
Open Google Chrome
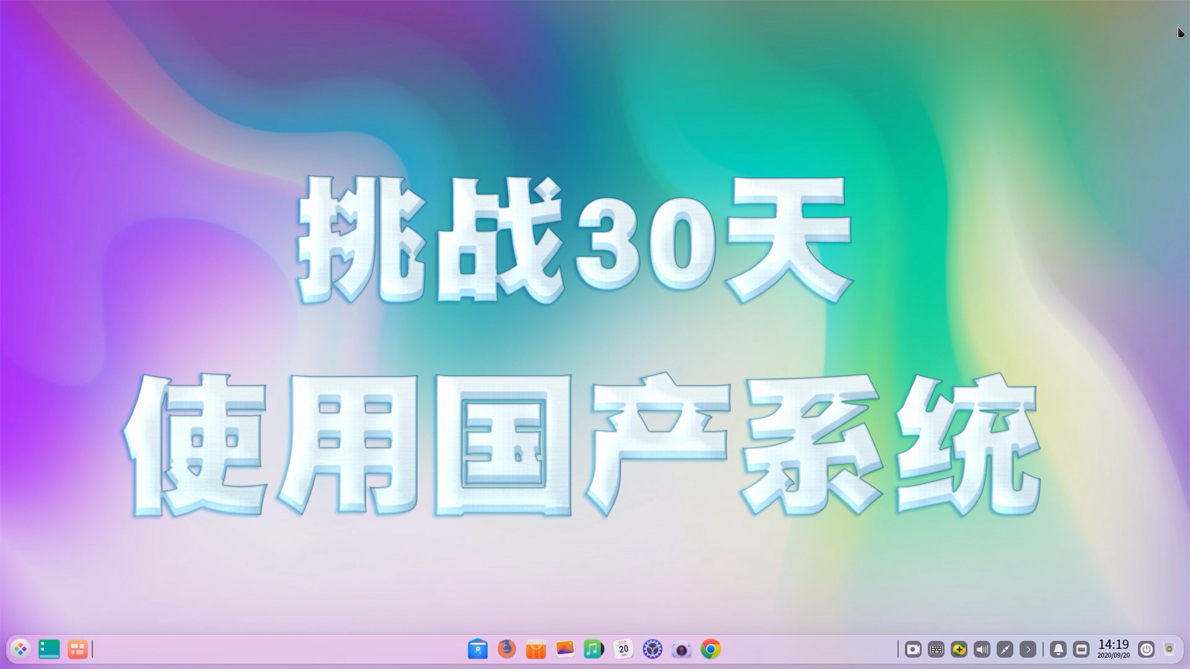pyautogui.click(x=710, y=649)
